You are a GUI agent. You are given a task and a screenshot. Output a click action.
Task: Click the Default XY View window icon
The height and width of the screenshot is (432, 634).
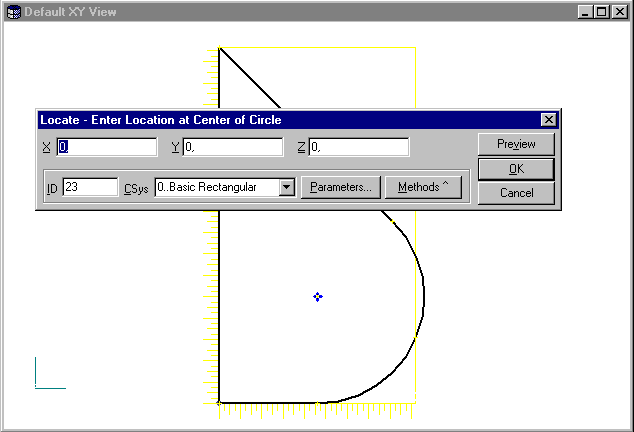pyautogui.click(x=14, y=12)
